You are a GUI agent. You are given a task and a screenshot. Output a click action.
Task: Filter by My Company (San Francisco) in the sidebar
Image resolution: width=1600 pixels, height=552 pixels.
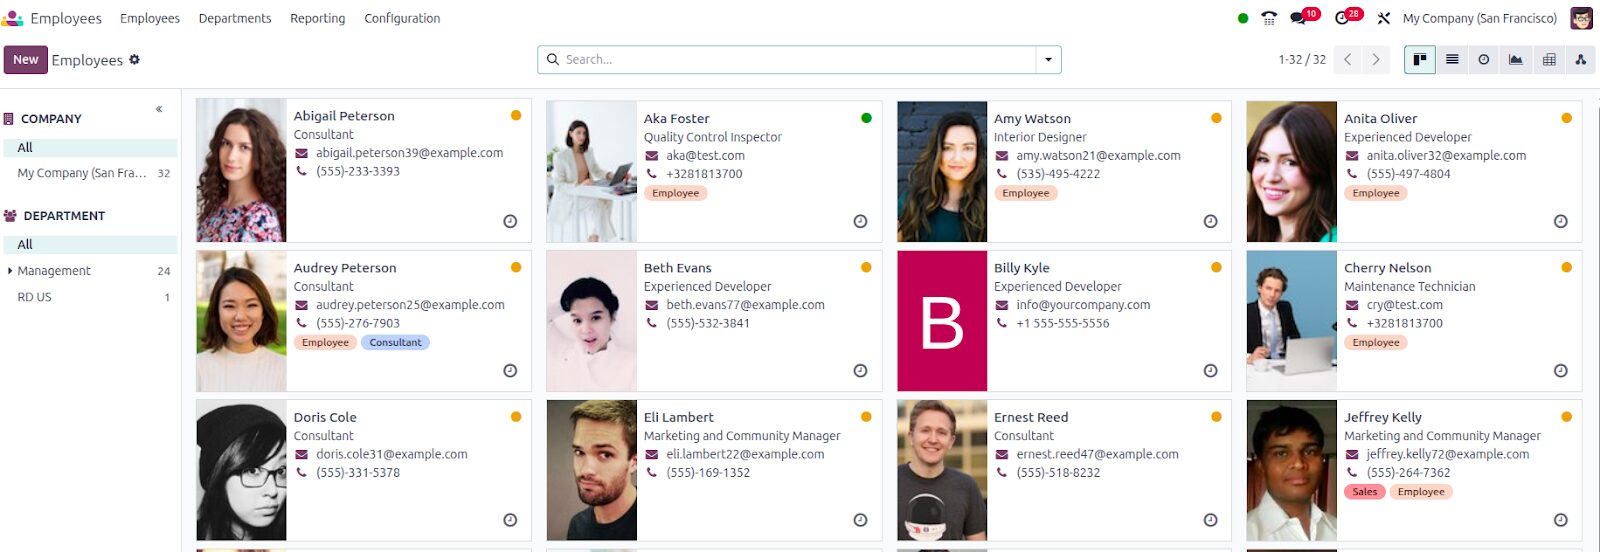[x=82, y=173]
